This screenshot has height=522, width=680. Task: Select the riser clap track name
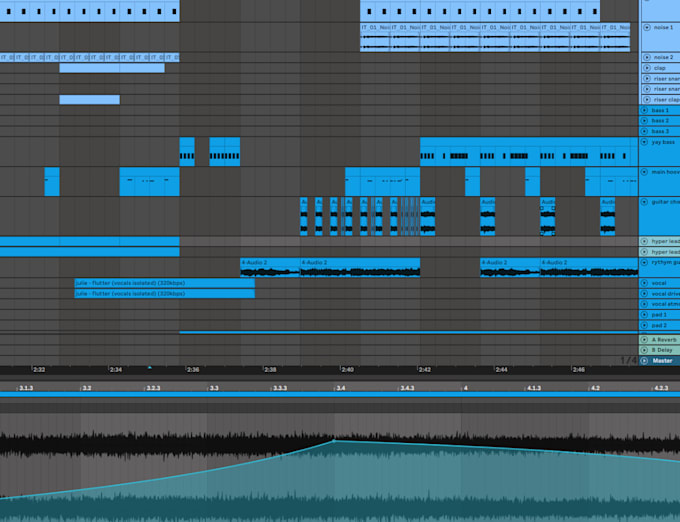click(x=667, y=100)
